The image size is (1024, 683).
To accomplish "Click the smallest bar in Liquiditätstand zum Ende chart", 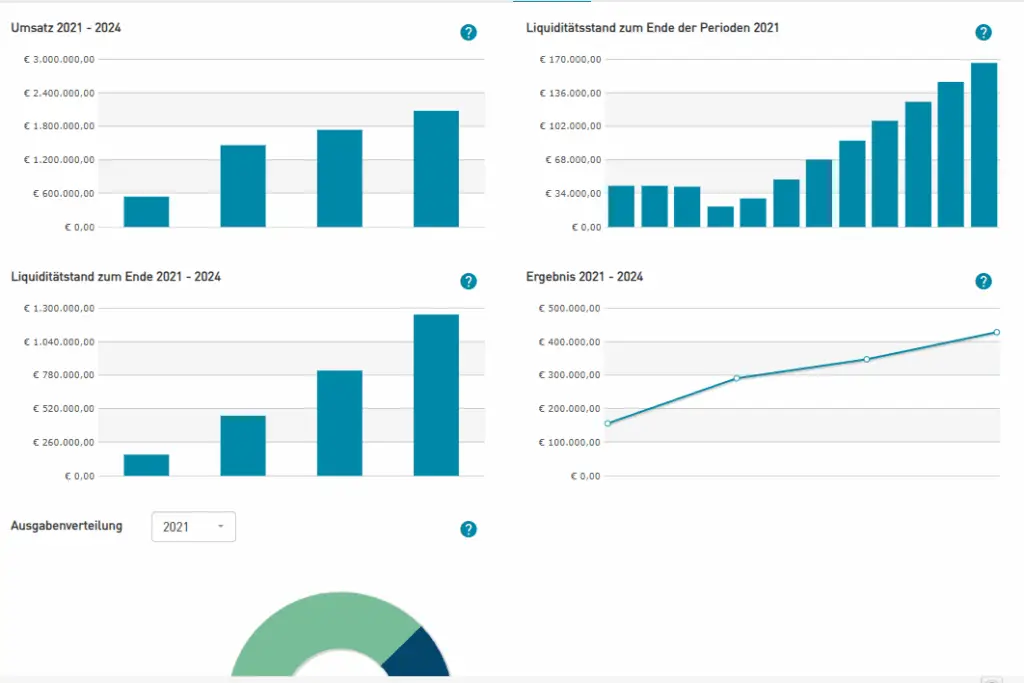I will [x=146, y=465].
